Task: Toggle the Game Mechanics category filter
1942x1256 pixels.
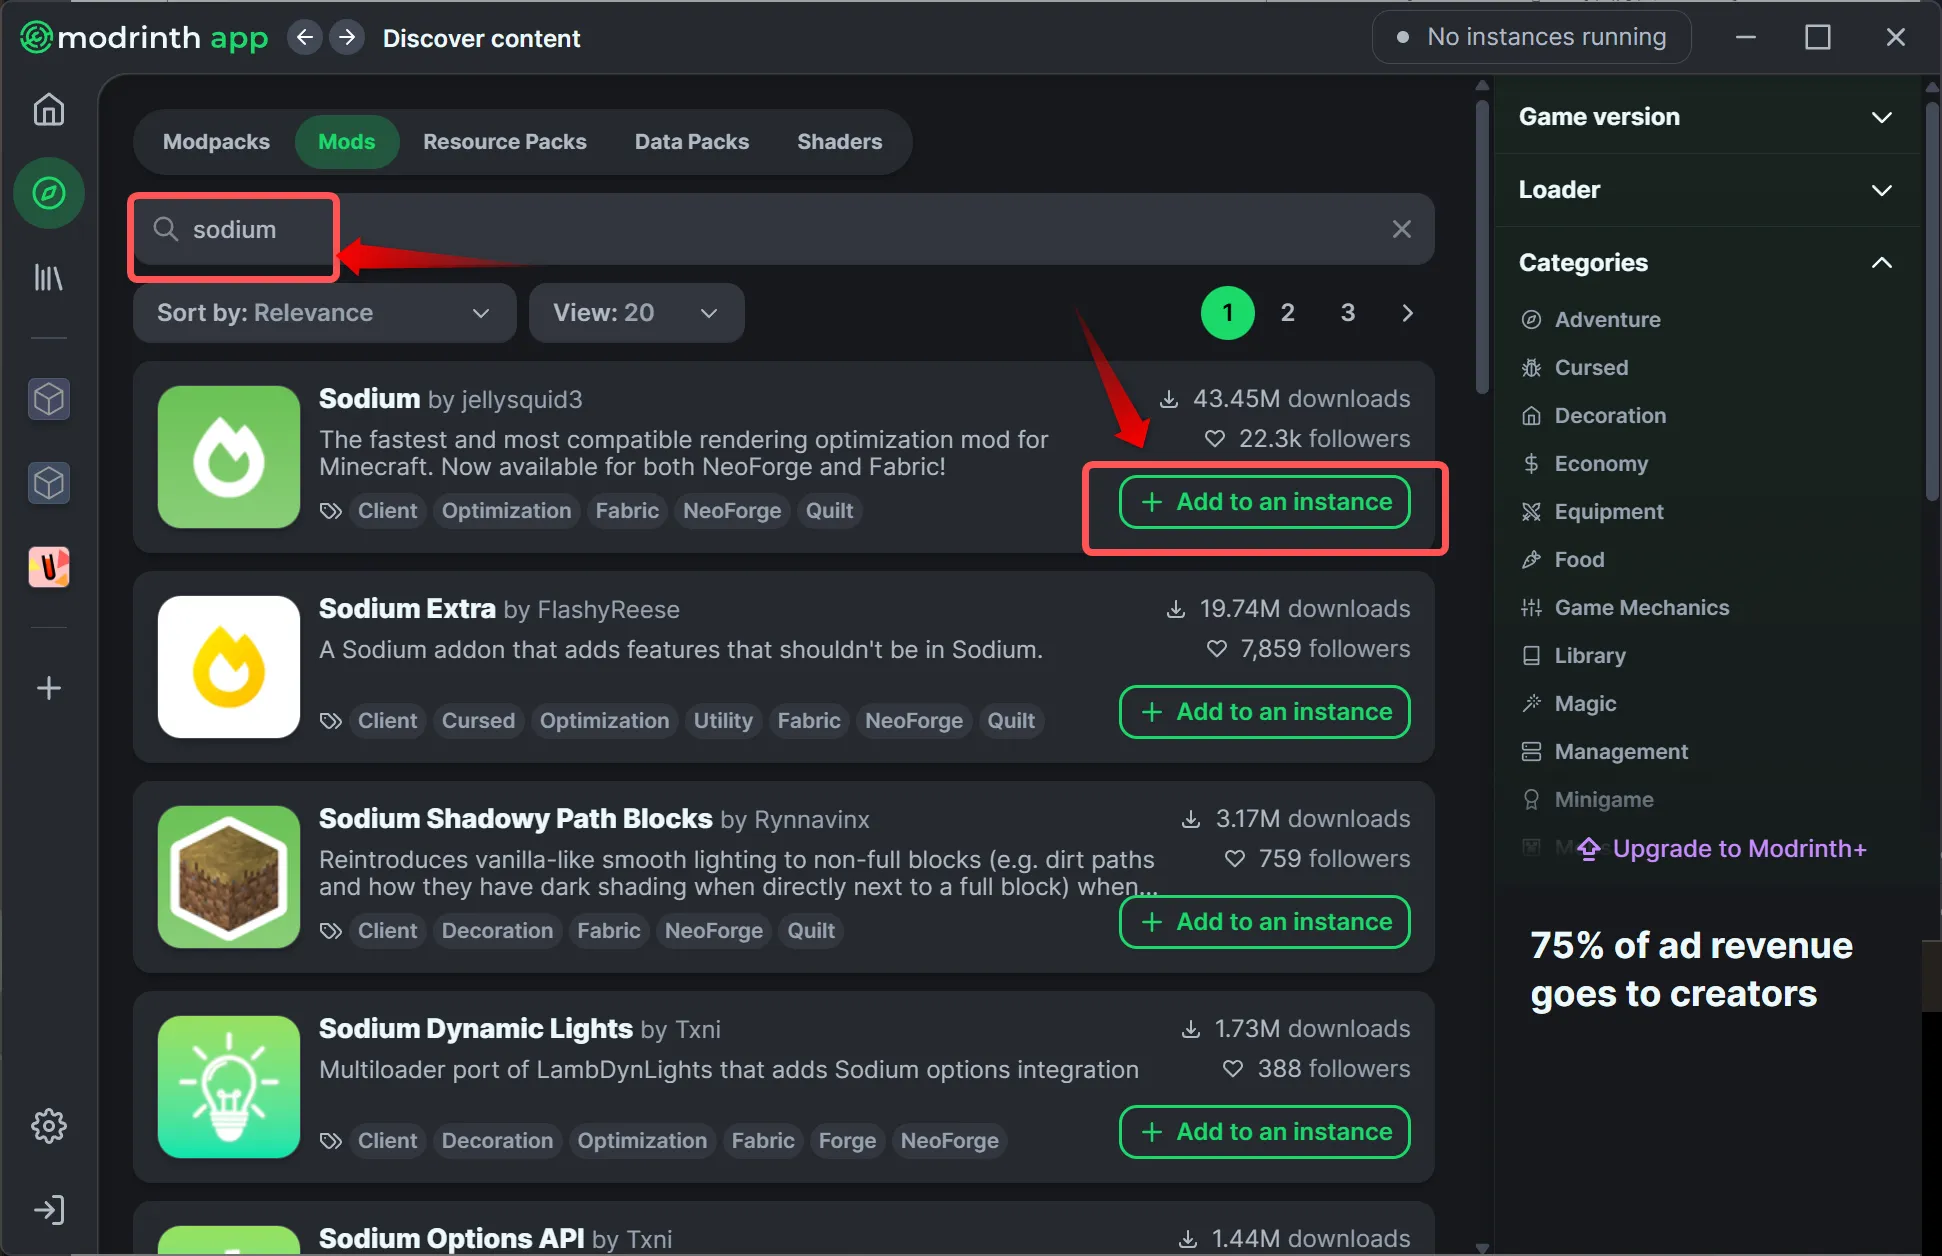Action: (1641, 608)
